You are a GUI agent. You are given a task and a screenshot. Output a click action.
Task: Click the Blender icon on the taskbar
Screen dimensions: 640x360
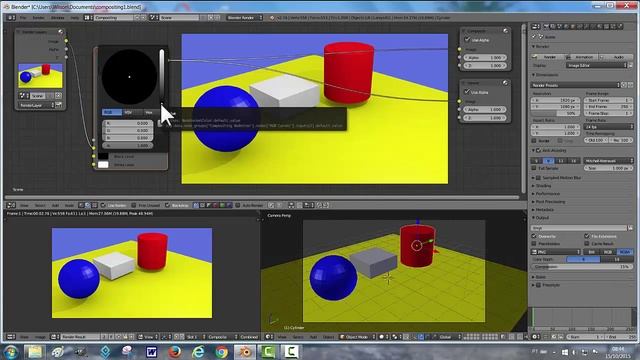245,351
